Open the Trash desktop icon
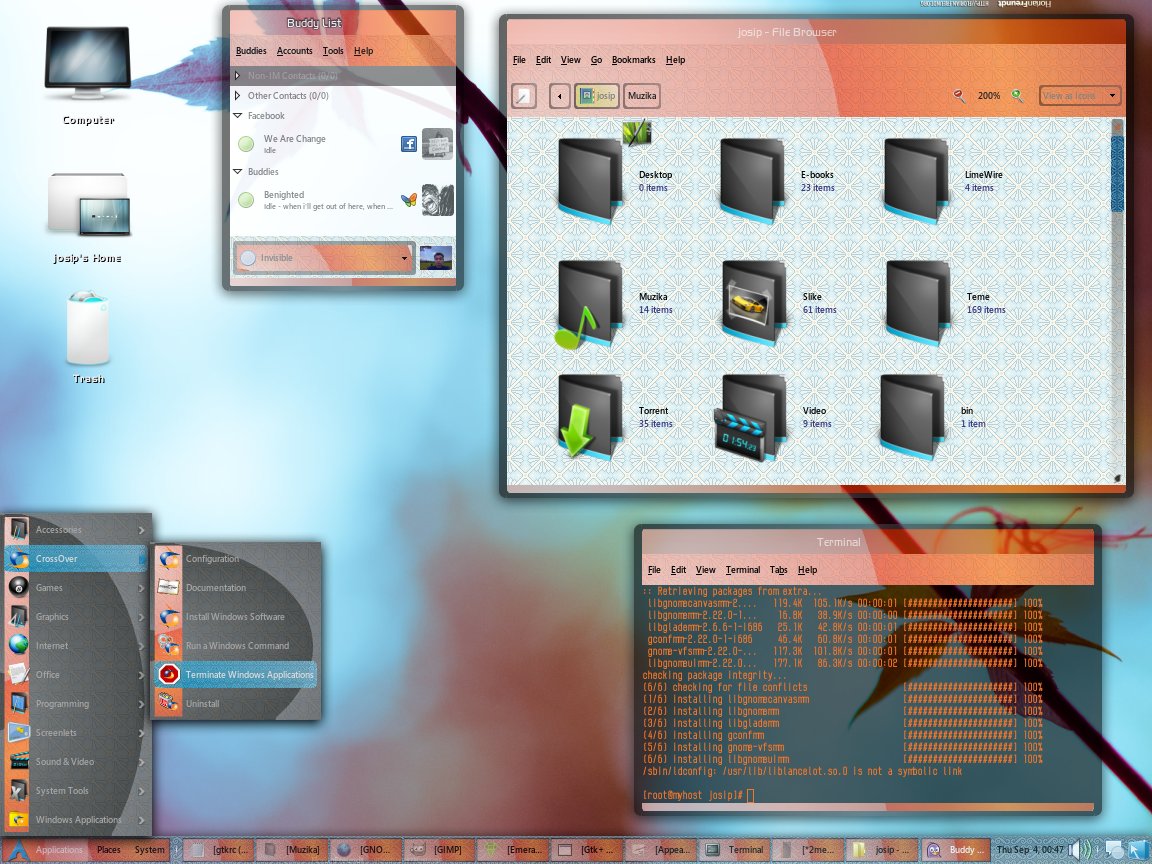The height and width of the screenshot is (864, 1152). click(88, 328)
